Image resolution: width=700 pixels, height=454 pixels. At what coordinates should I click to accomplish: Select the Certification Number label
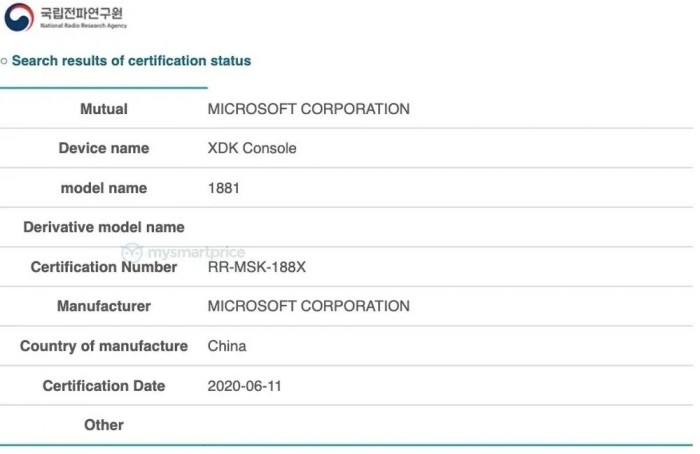pyautogui.click(x=104, y=267)
